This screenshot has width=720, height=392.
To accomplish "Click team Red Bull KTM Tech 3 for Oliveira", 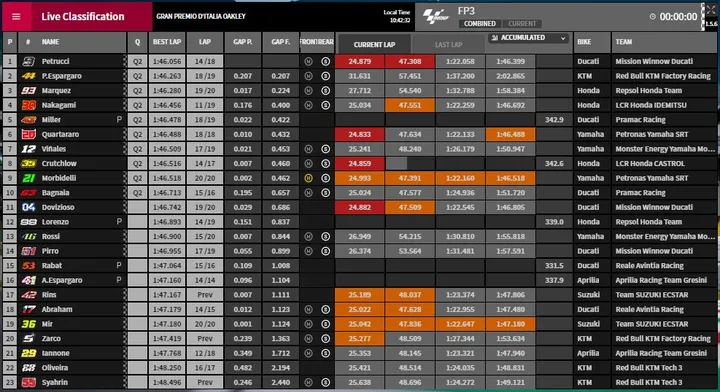I will tap(649, 368).
